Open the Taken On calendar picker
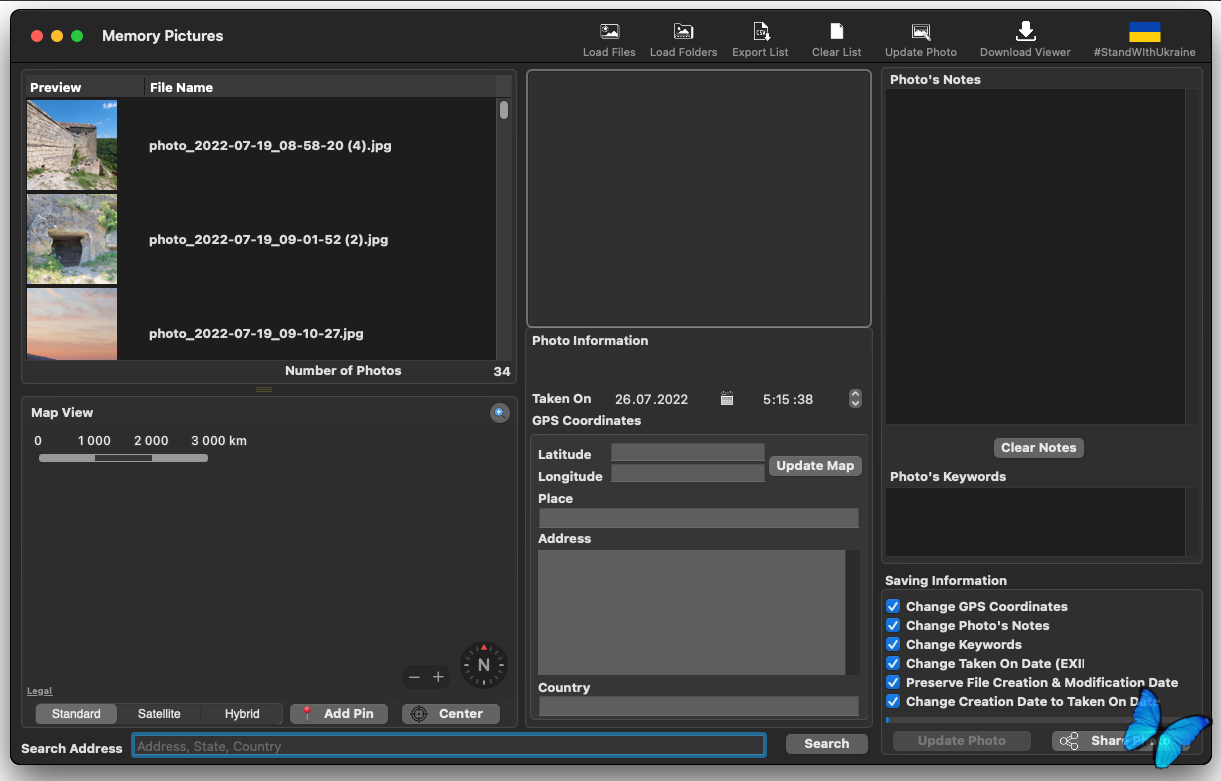This screenshot has height=781, width=1221. coord(727,399)
